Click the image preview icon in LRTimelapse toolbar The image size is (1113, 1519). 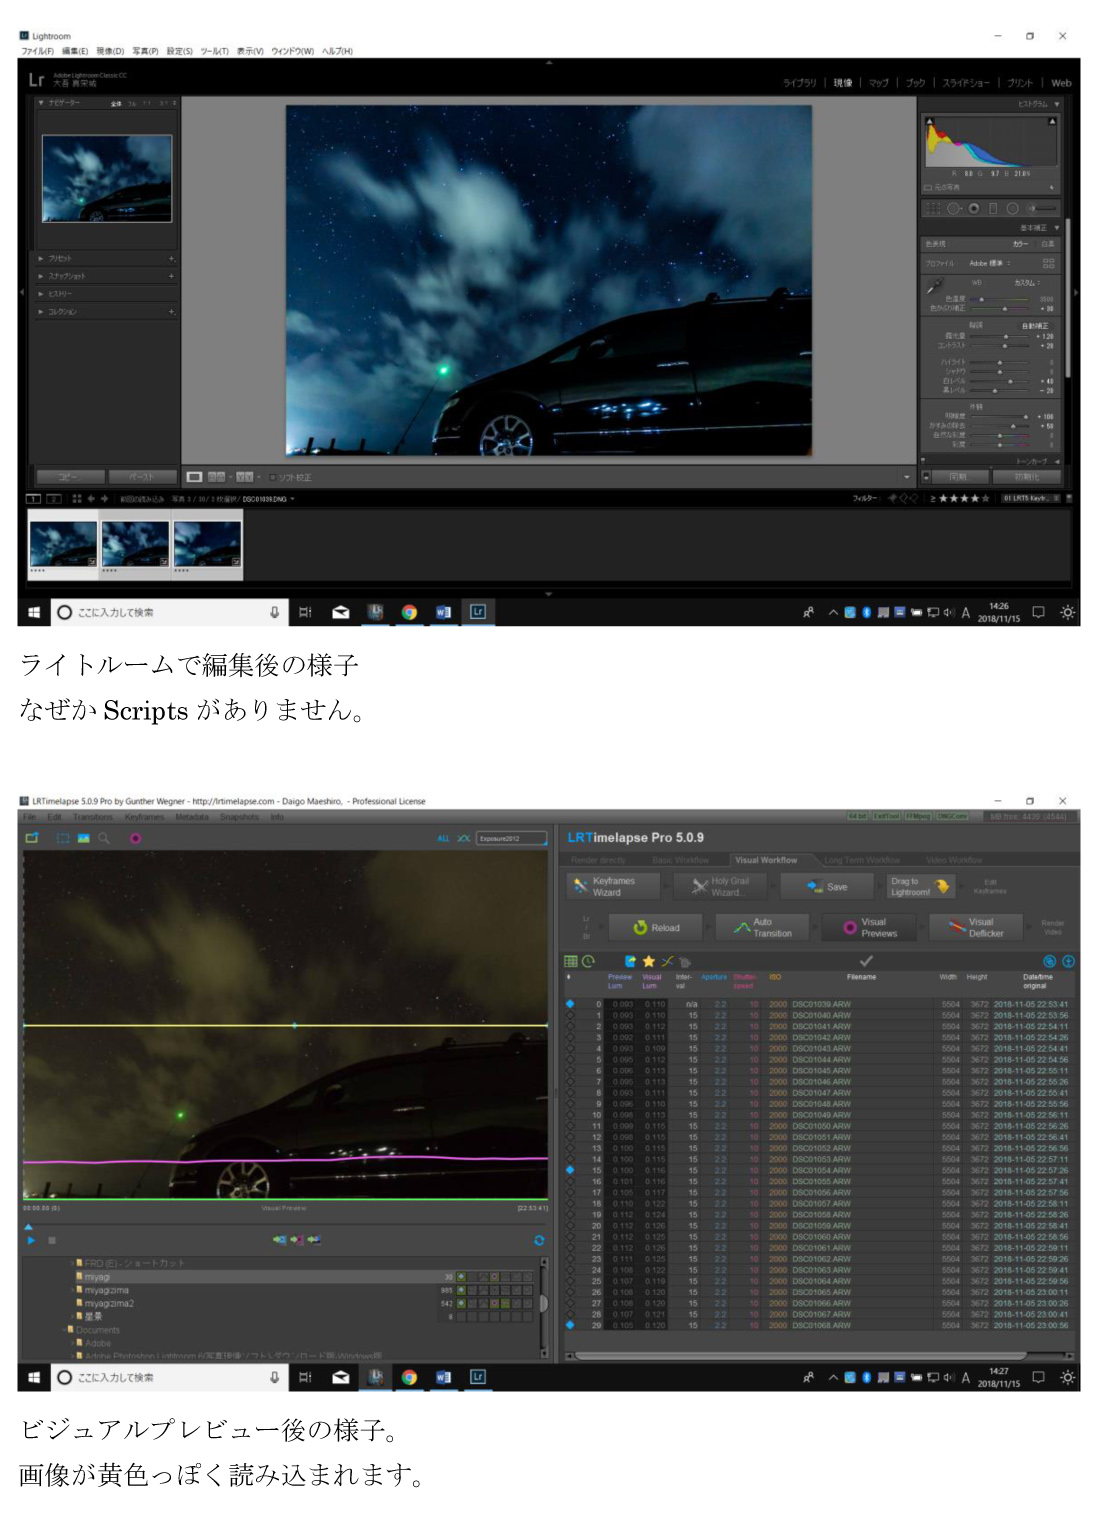coord(84,838)
